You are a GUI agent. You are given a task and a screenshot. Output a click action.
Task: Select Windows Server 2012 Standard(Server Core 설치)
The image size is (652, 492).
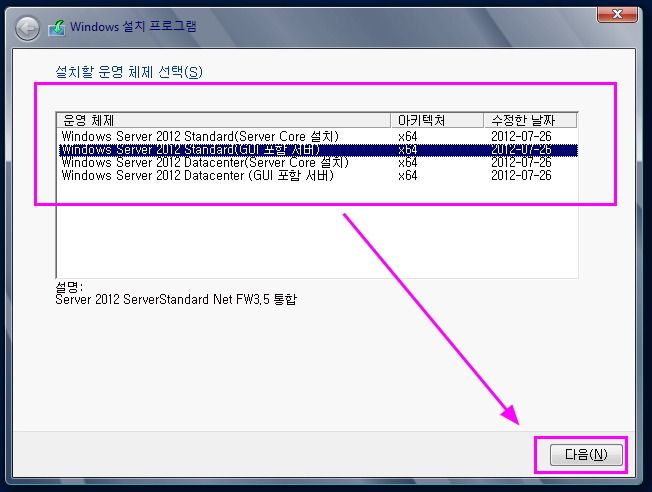pos(317,136)
